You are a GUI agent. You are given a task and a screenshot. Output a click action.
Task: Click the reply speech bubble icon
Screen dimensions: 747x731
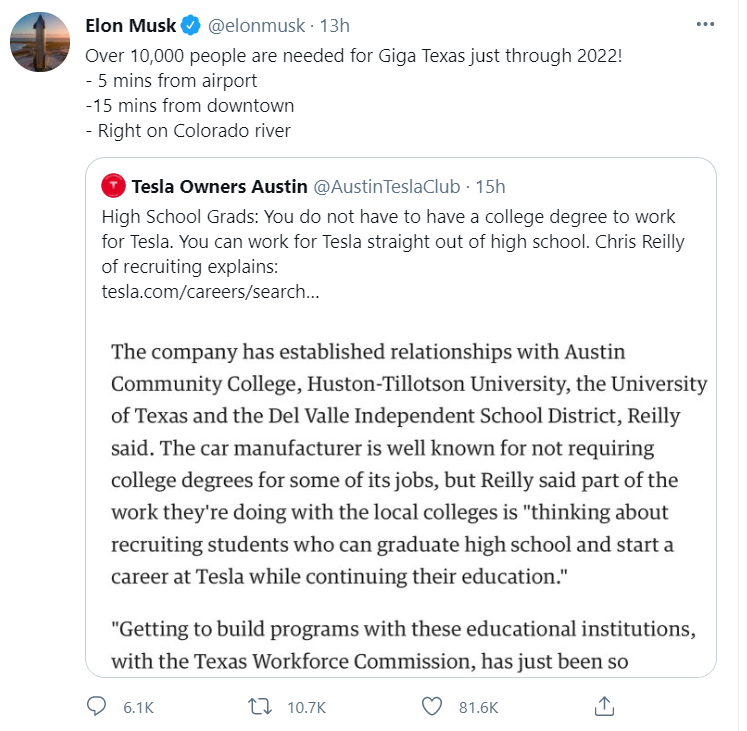point(96,707)
